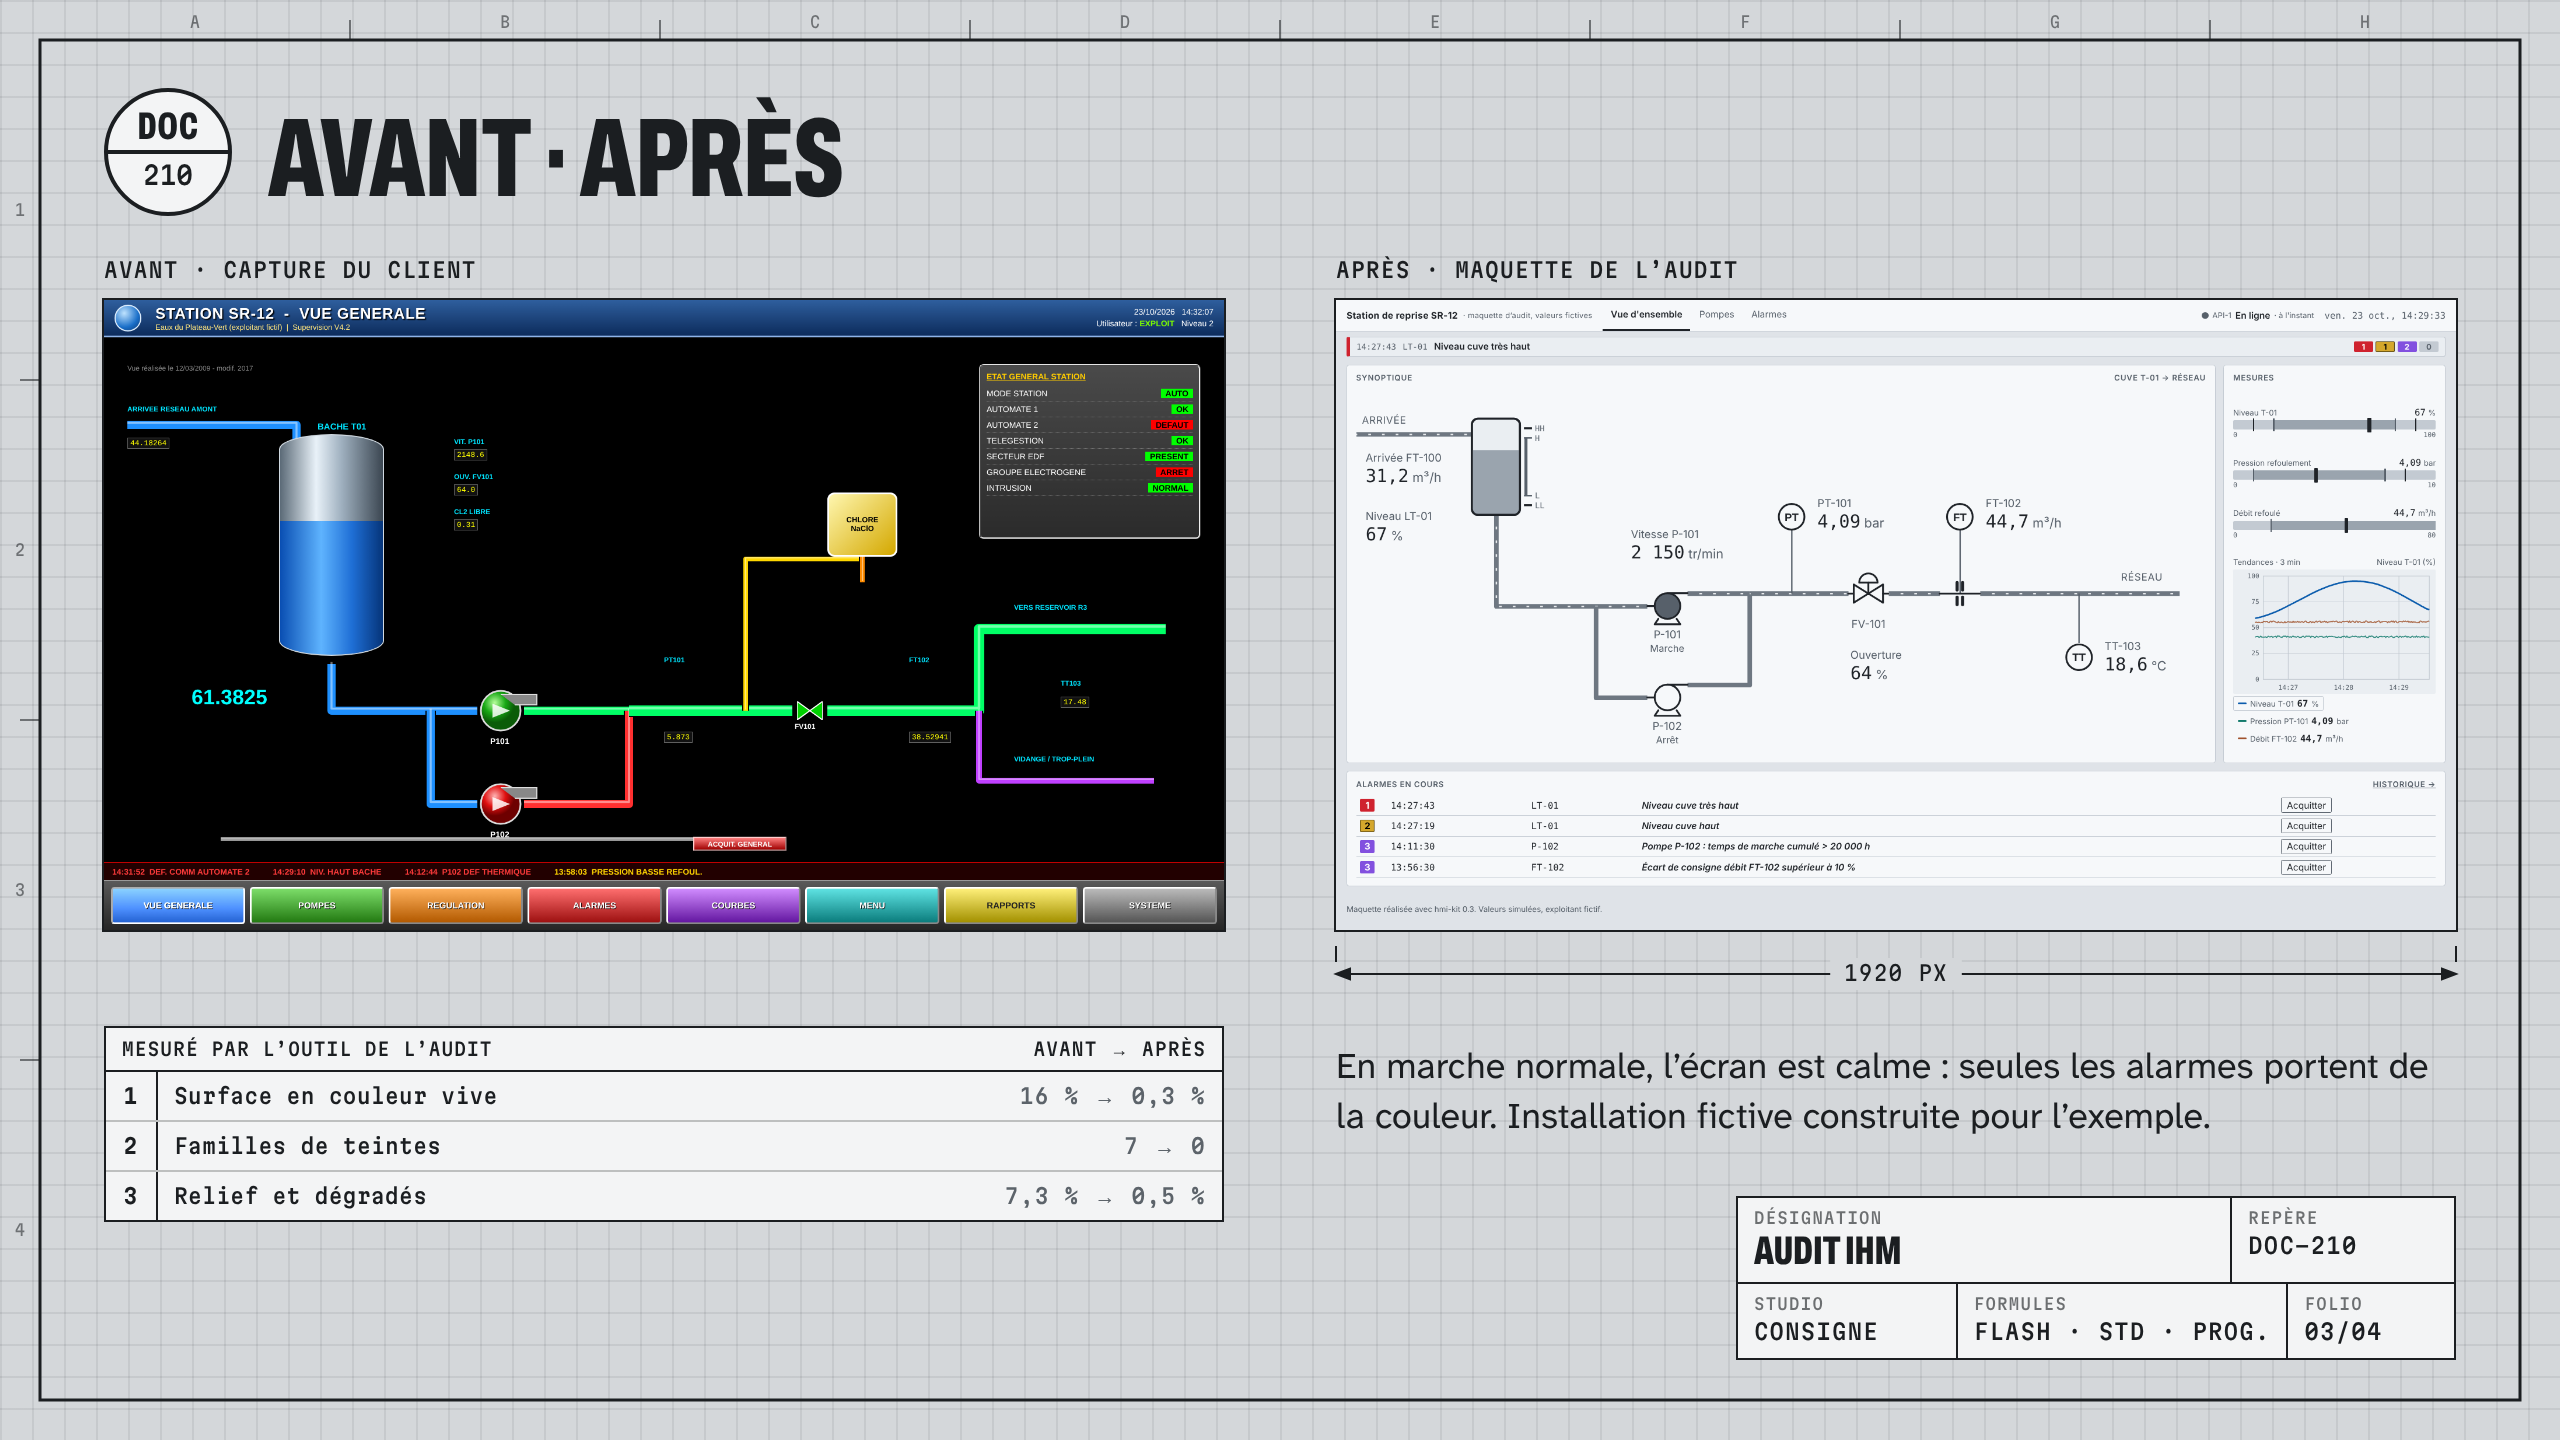Acquitter the Niveau cuve haut alarm
Screen dimensions: 2560x1440
tap(2306, 826)
